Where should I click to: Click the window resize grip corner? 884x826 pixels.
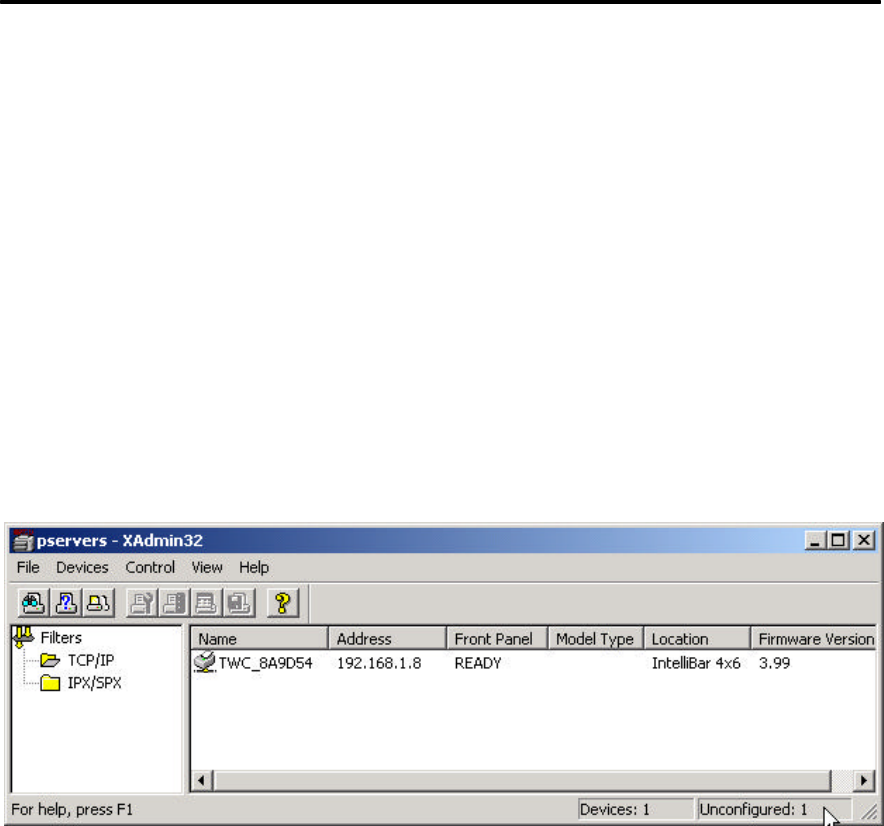[x=869, y=811]
